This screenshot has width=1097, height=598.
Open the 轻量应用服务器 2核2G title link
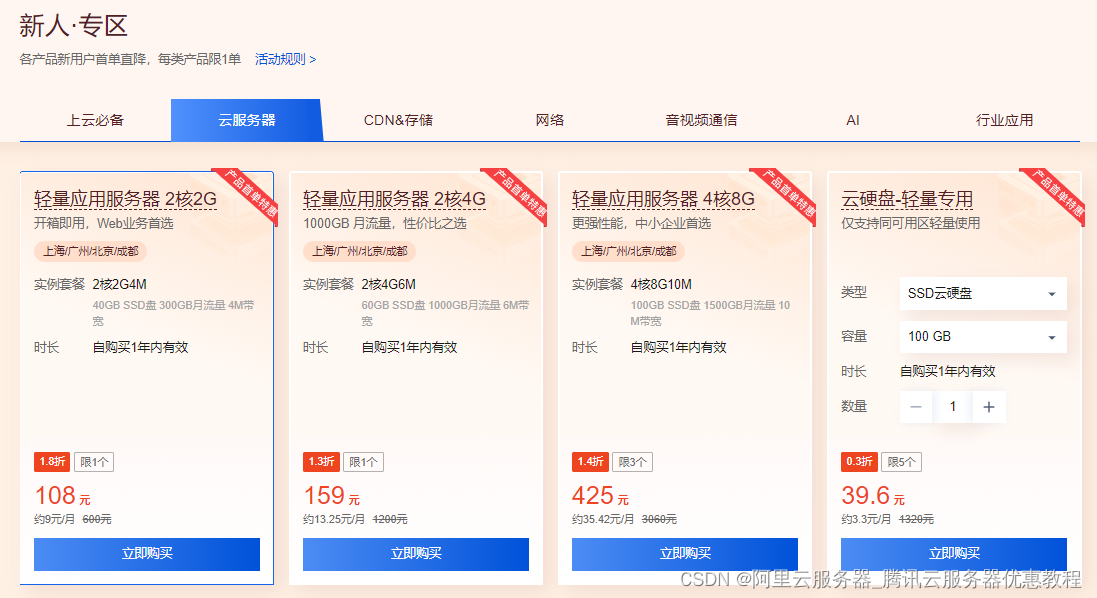point(125,199)
